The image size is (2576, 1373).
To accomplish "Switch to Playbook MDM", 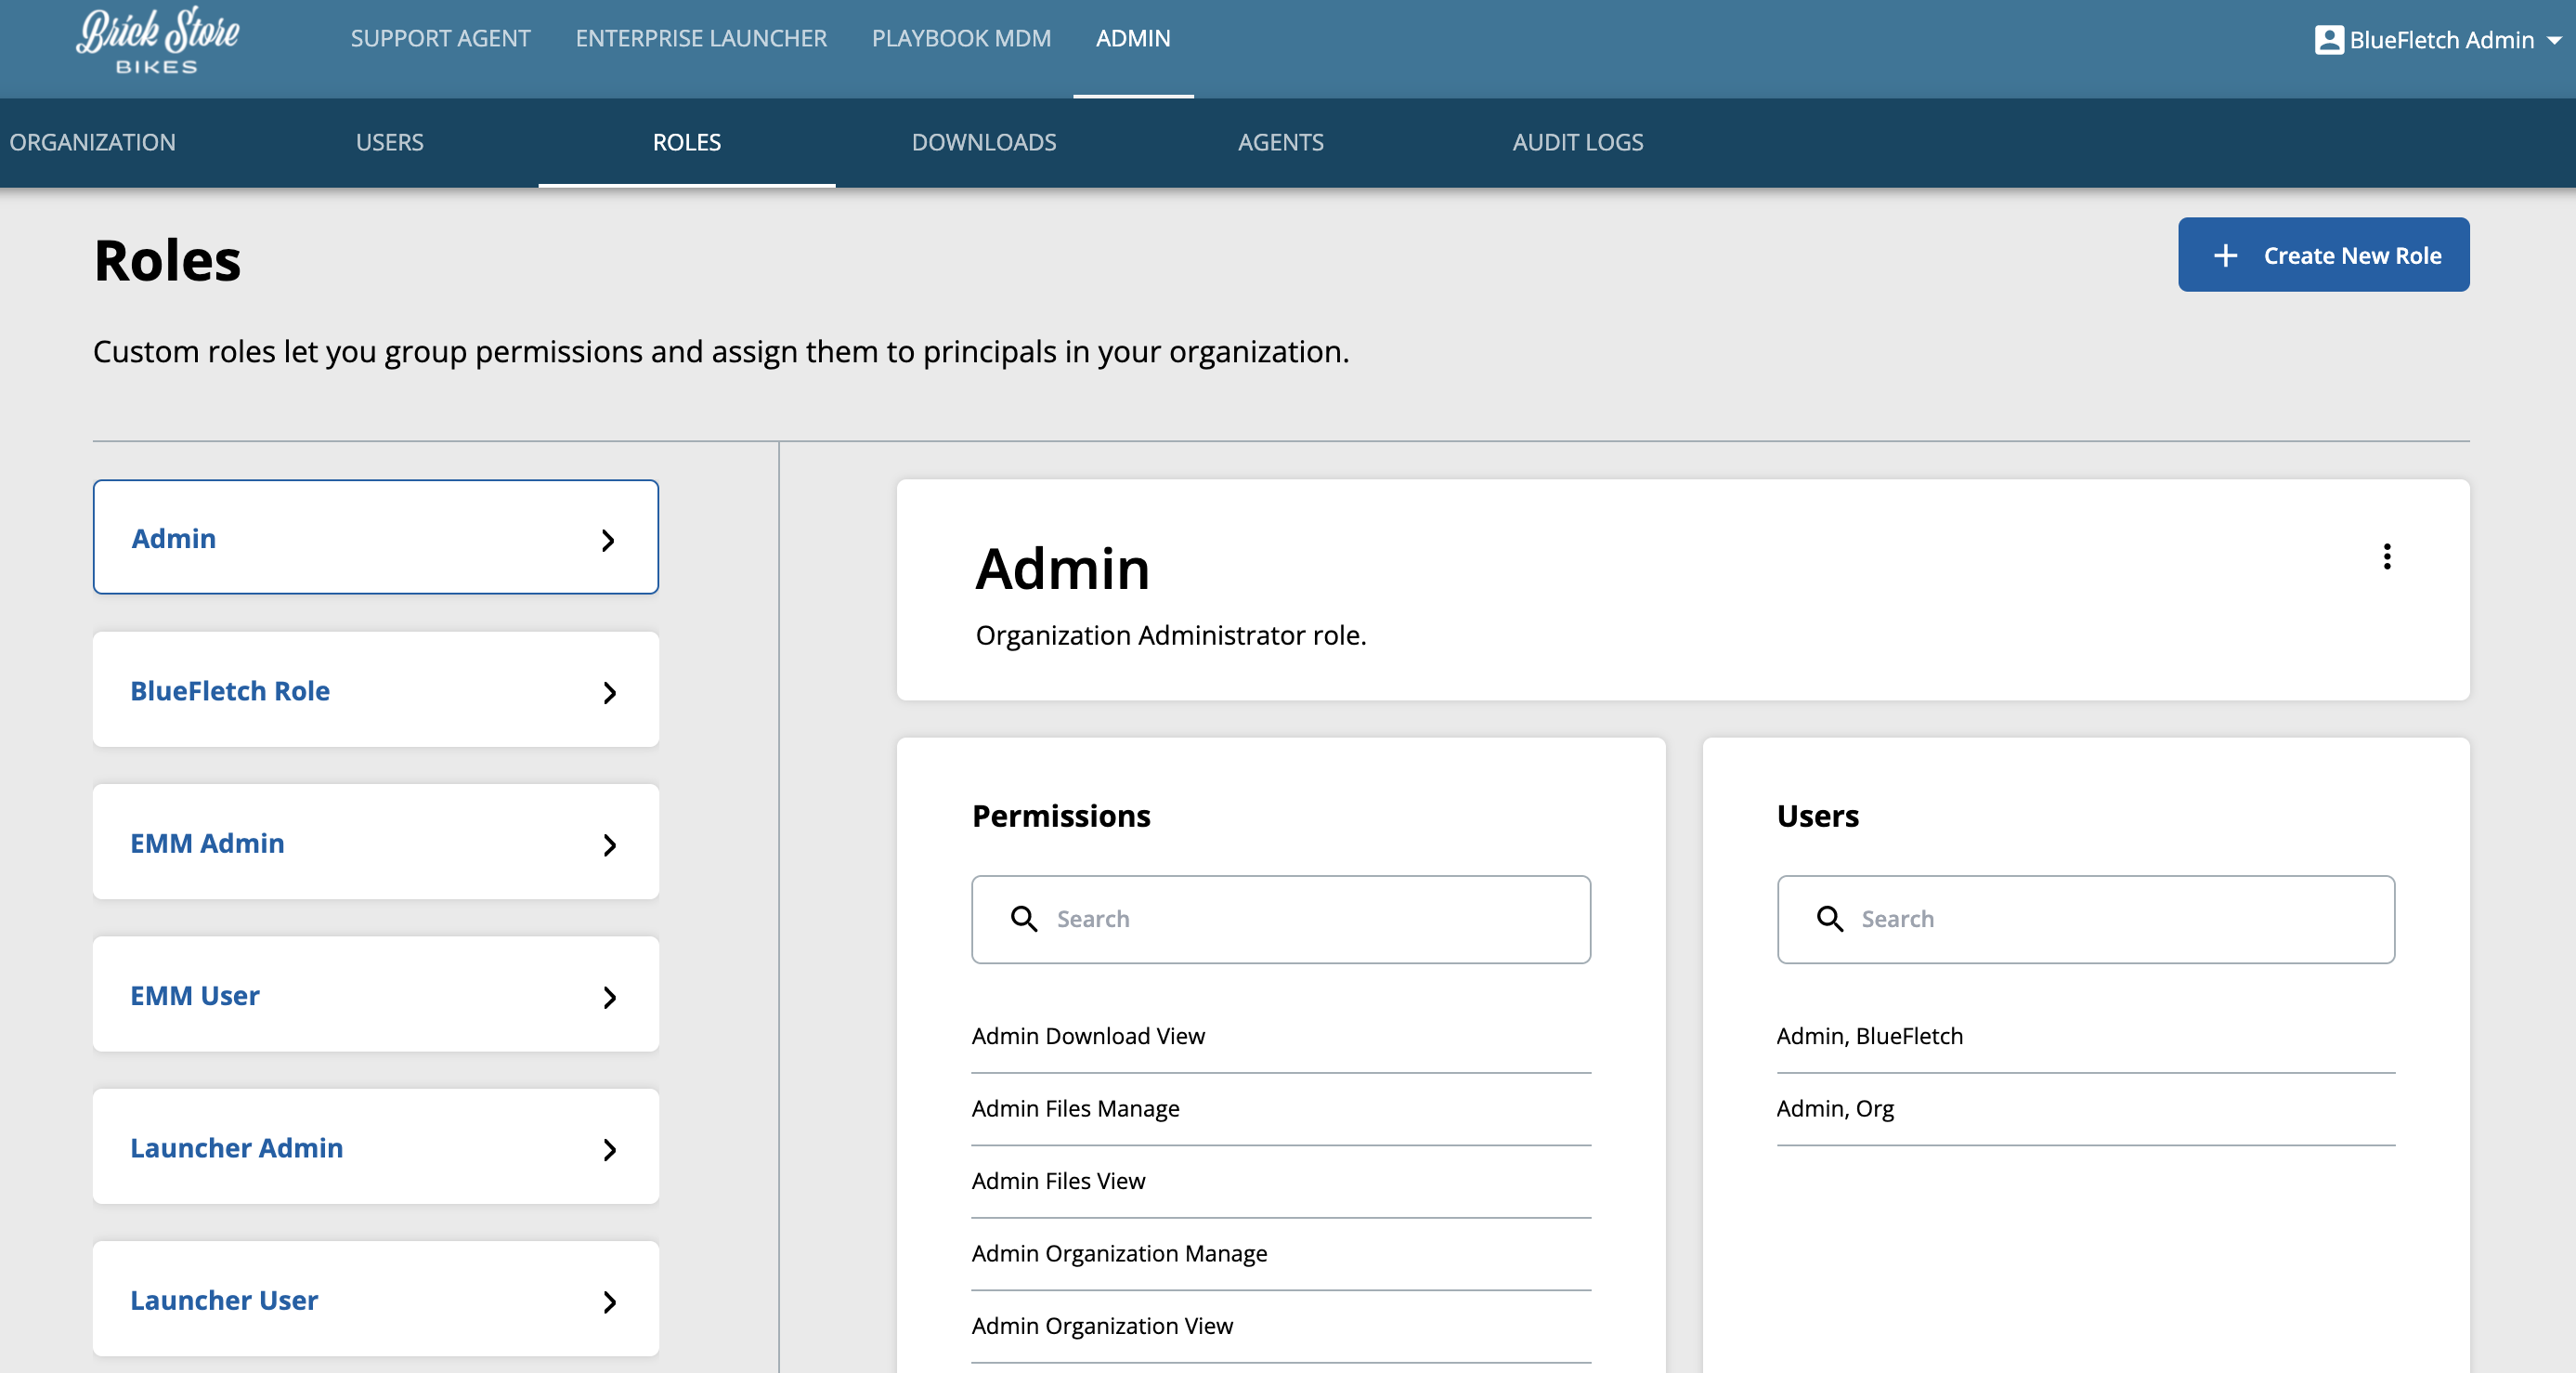I will [x=961, y=39].
